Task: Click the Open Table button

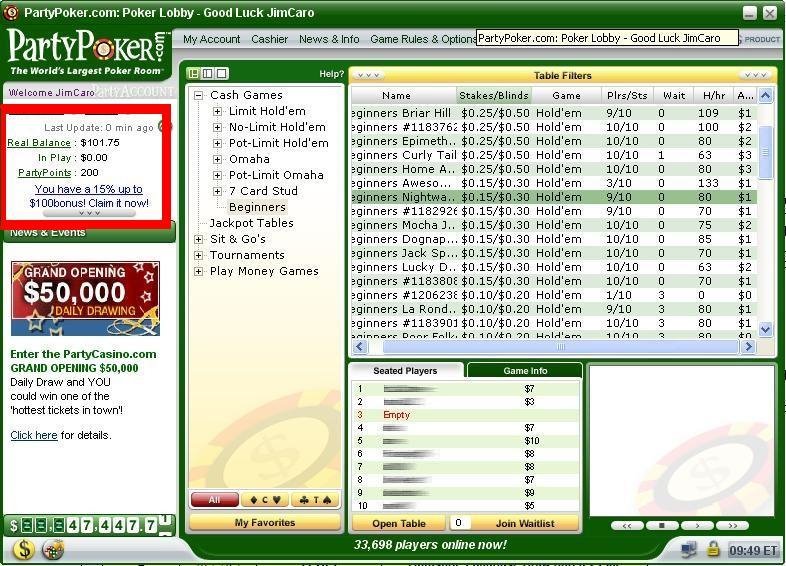Action: [399, 523]
